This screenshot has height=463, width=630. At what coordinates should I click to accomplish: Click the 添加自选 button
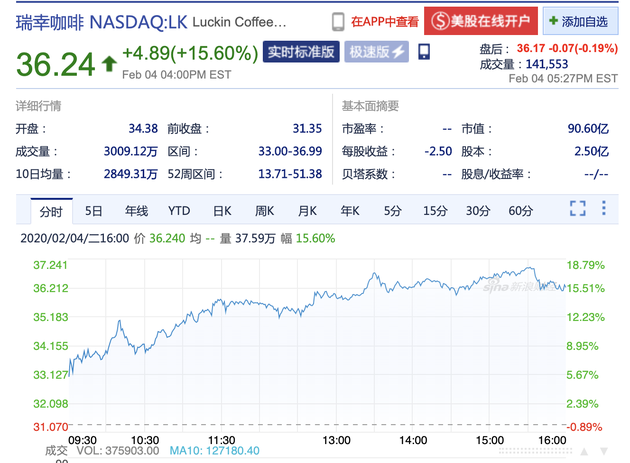pos(580,21)
